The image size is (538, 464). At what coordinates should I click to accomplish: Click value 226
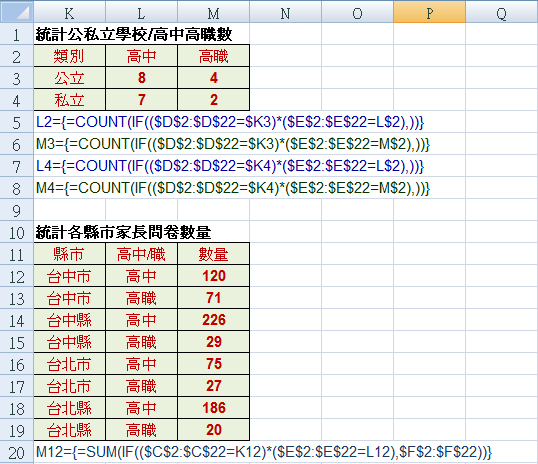[x=213, y=320]
